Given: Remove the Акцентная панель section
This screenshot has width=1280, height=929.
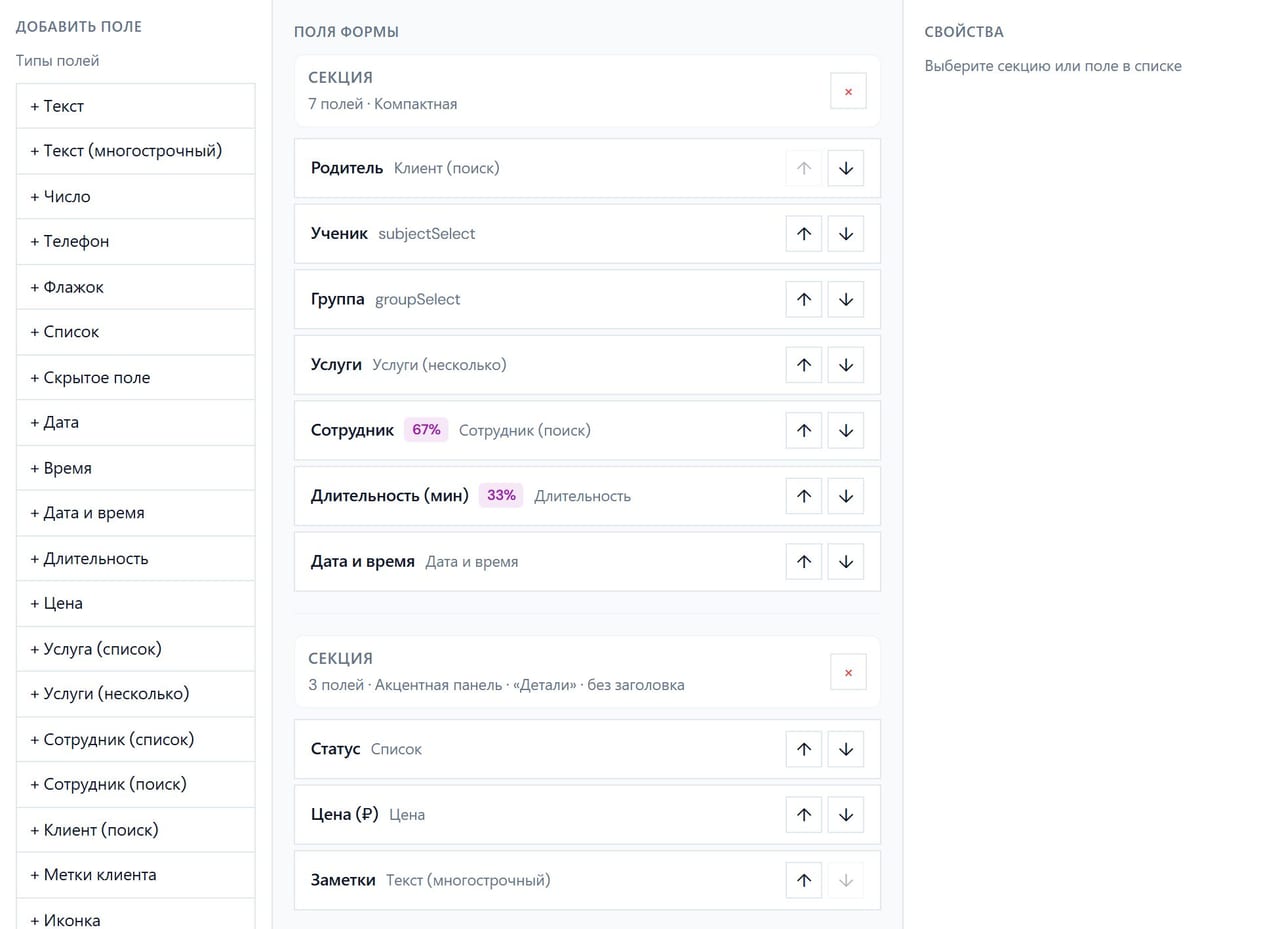Looking at the screenshot, I should 848,672.
